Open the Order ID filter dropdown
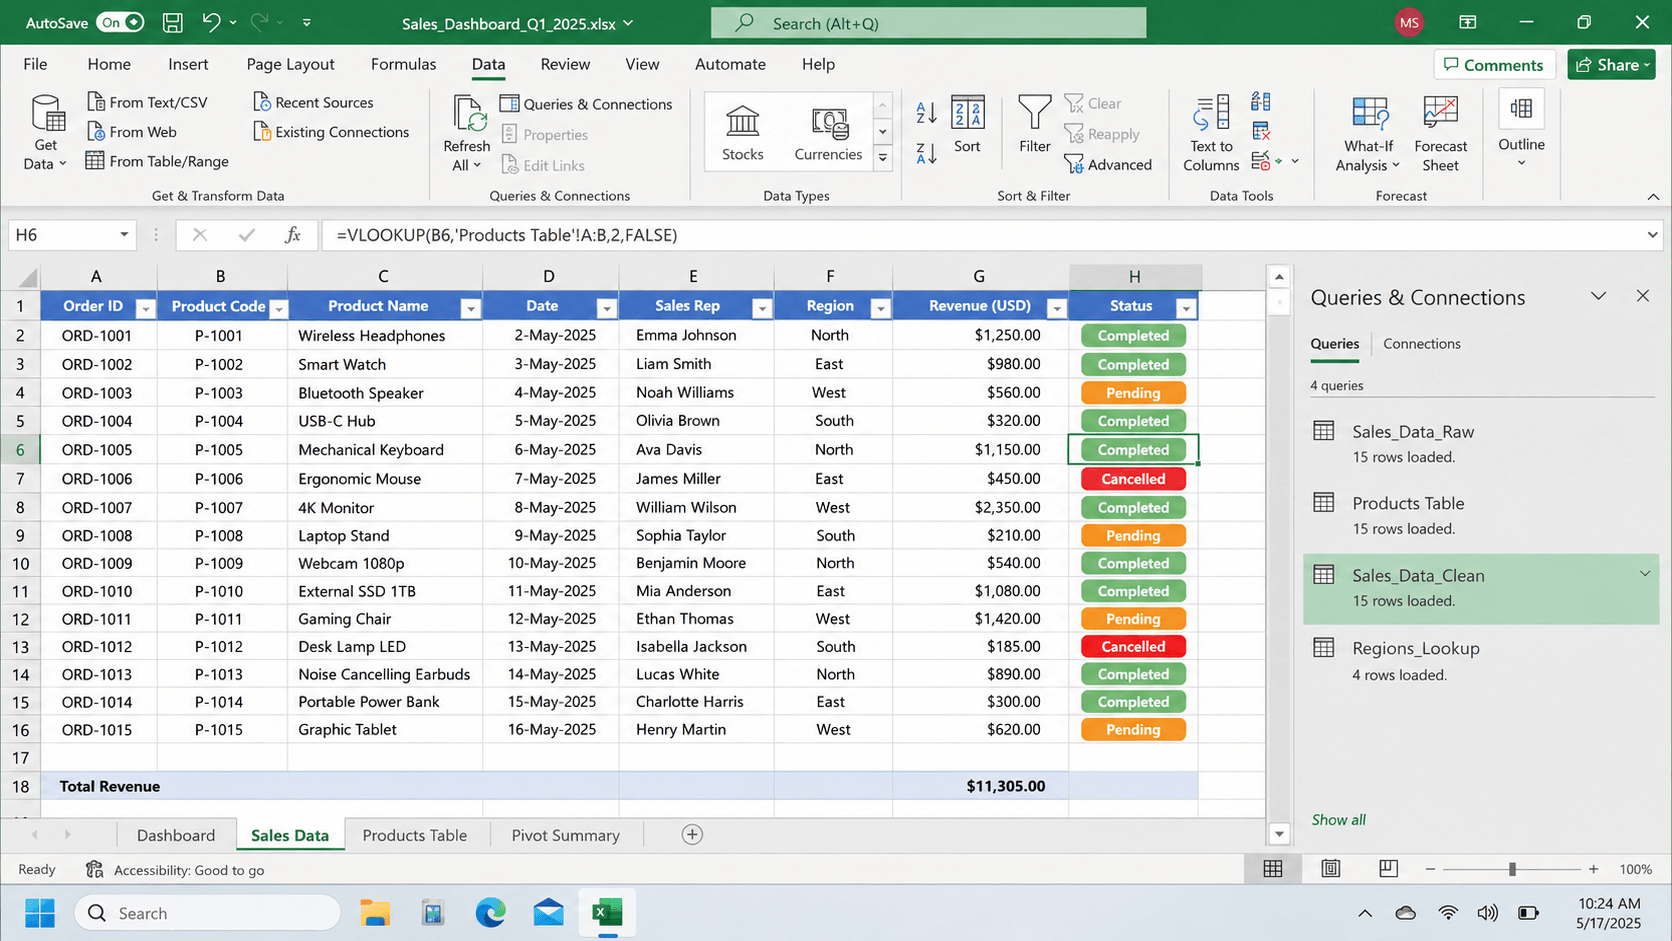Viewport: 1672px width, 941px height. 145,308
